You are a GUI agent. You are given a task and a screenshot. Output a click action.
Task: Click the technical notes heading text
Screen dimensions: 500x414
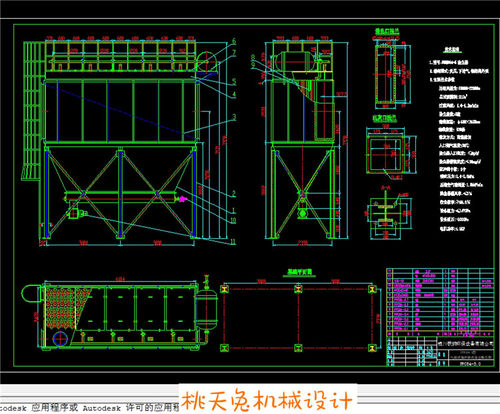coord(452,50)
